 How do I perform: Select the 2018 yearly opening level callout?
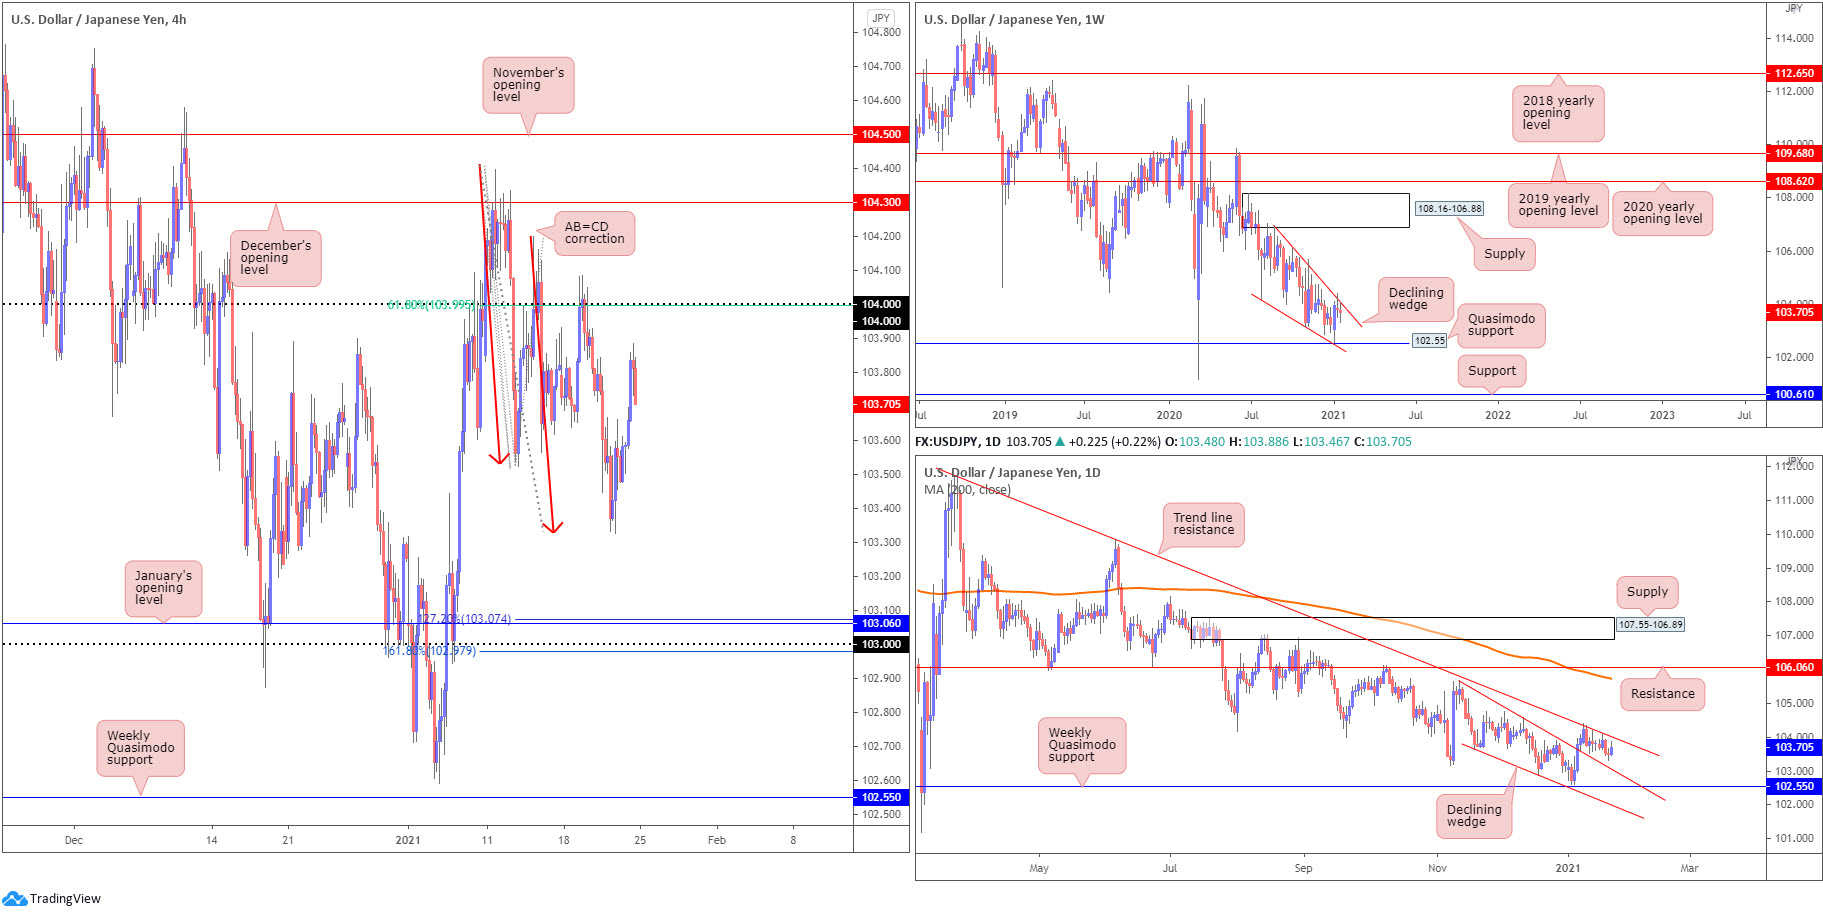click(x=1558, y=113)
